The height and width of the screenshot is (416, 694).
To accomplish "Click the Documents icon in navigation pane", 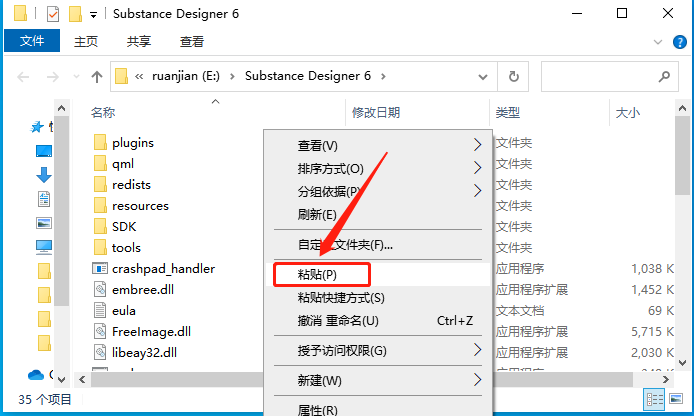I will tap(43, 199).
